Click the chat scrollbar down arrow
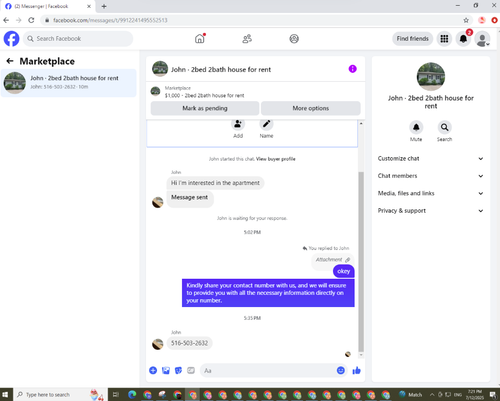Screen dimensions: 500x401 tap(361, 355)
